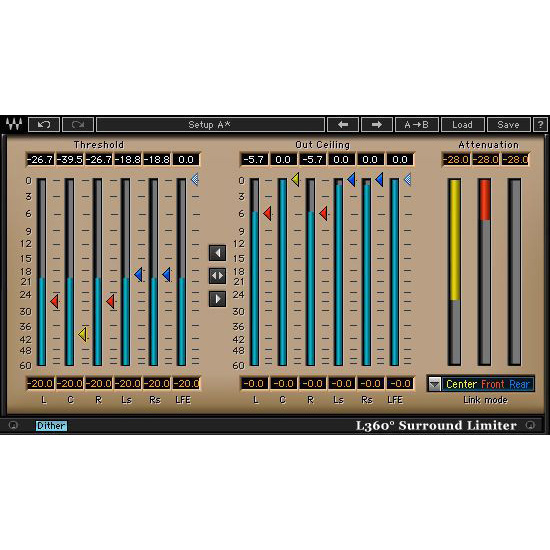Click the blue Ls threshold slider arrow
Viewport: 550px width, 550px height.
[x=139, y=274]
